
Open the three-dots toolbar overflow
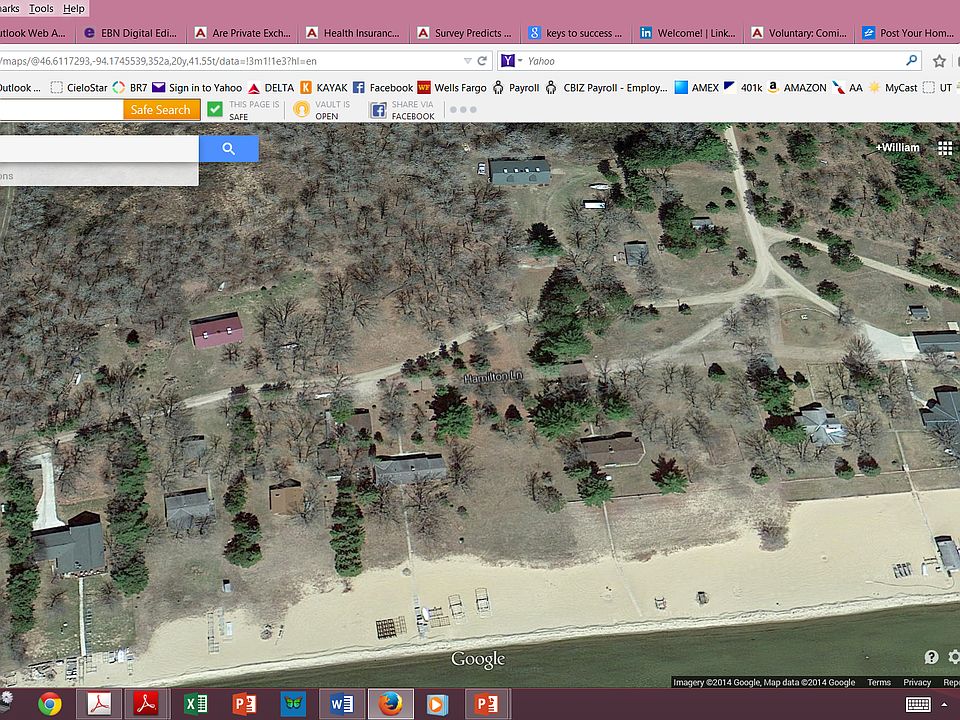tap(463, 110)
